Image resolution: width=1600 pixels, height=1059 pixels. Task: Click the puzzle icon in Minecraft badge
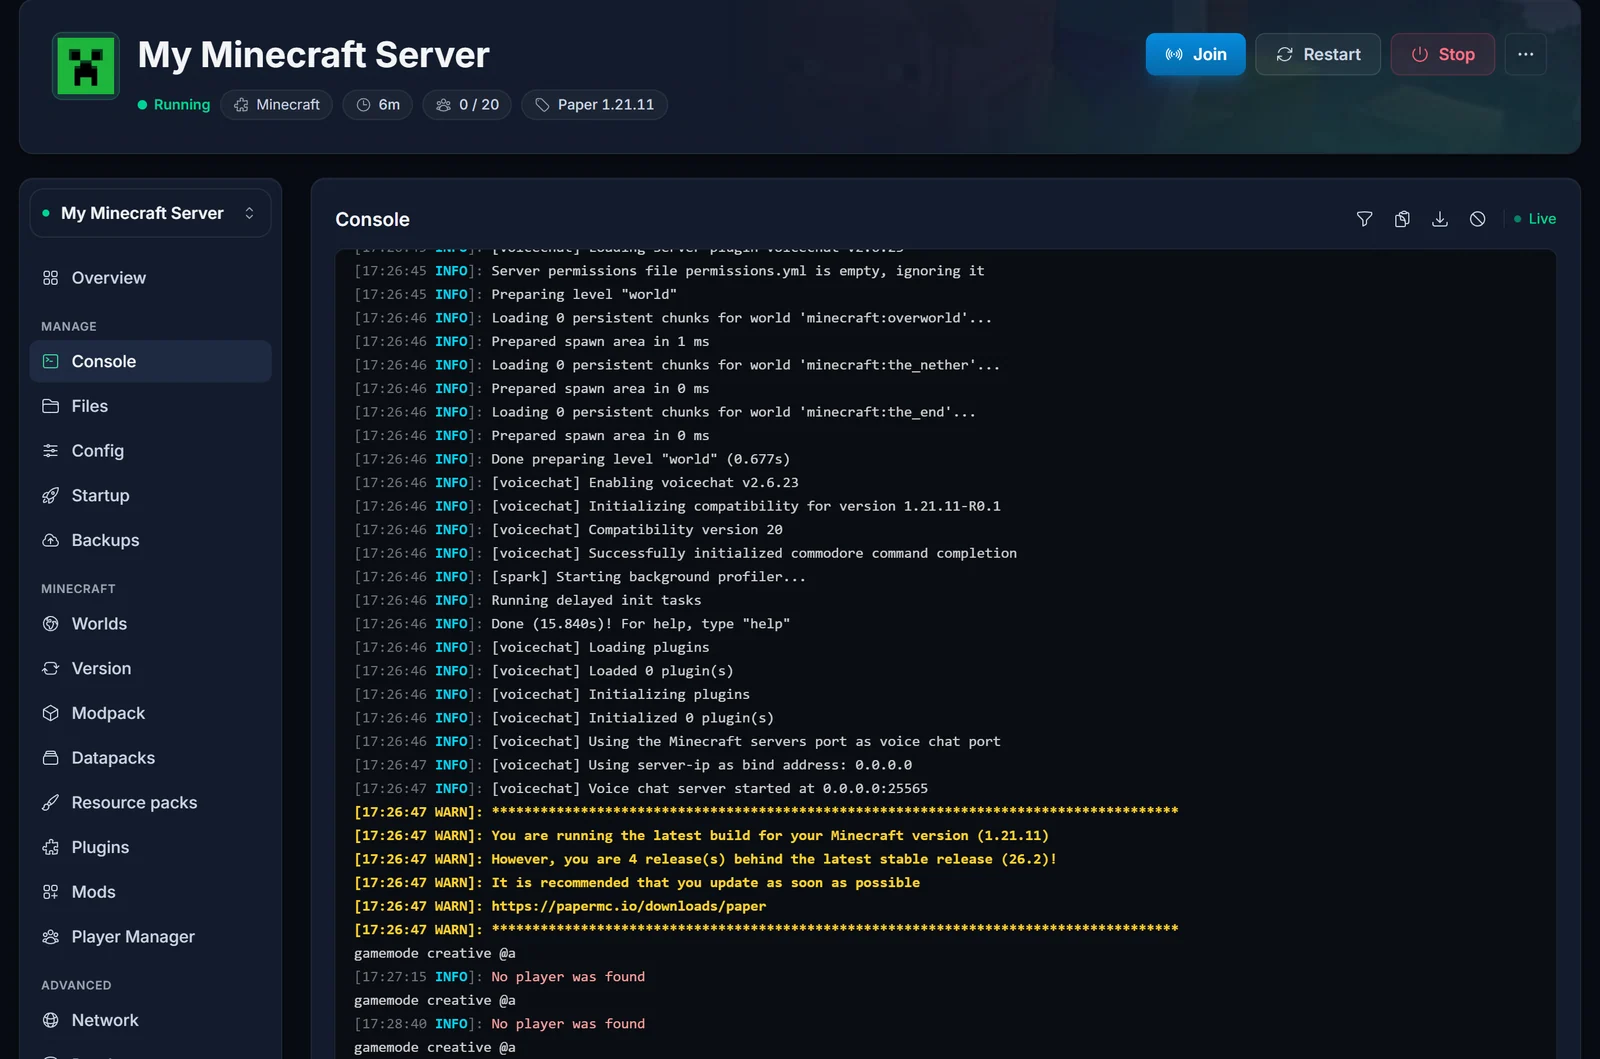[x=241, y=105]
